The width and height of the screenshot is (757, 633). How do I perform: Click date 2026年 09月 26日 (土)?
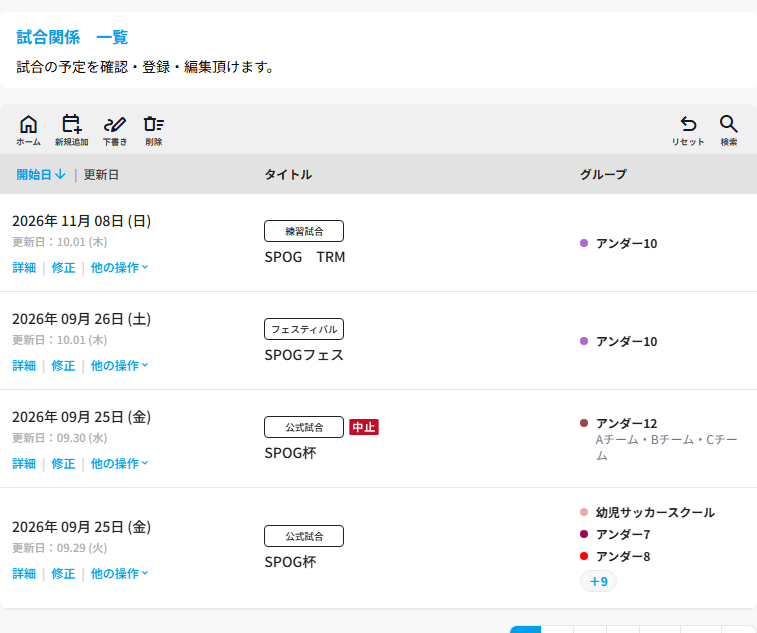(x=82, y=319)
